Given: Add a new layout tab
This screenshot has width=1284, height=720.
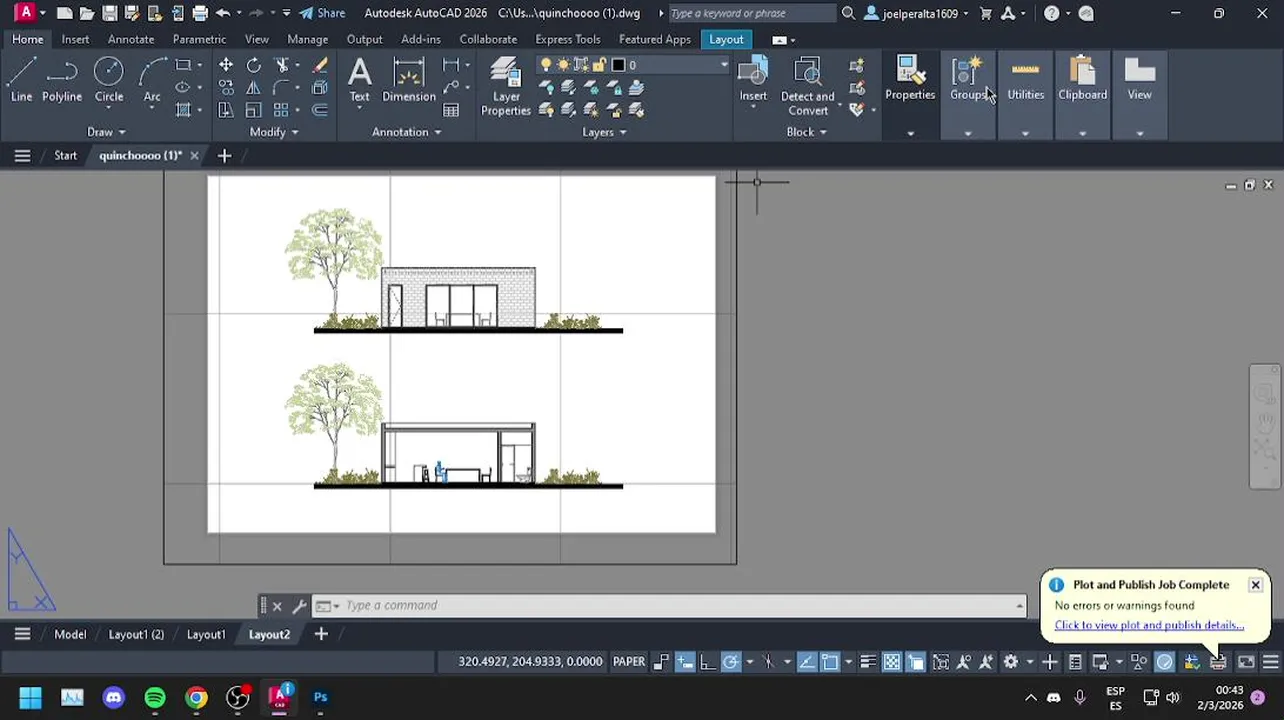Looking at the screenshot, I should [321, 634].
